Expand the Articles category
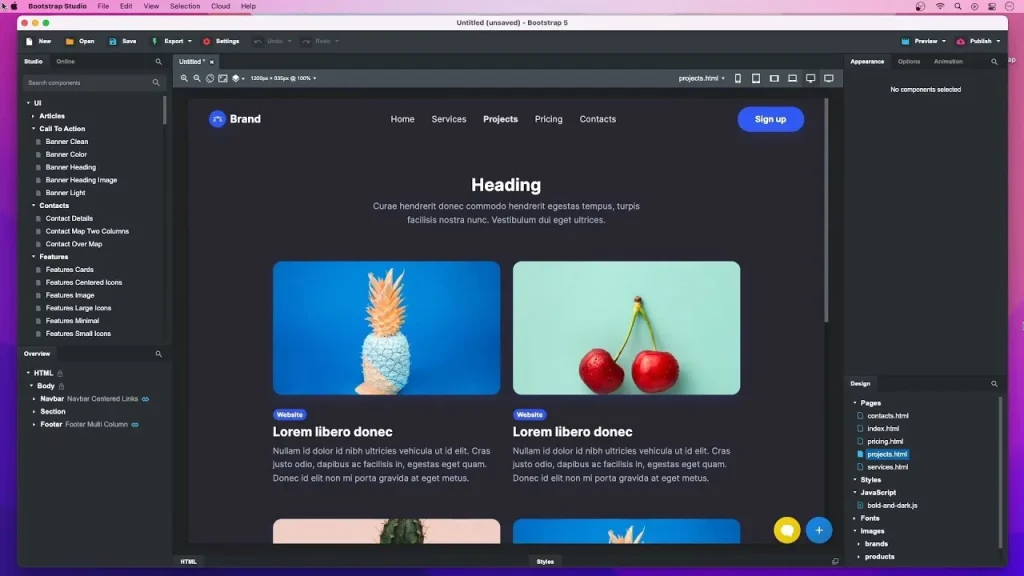This screenshot has height=576, width=1024. tap(33, 116)
